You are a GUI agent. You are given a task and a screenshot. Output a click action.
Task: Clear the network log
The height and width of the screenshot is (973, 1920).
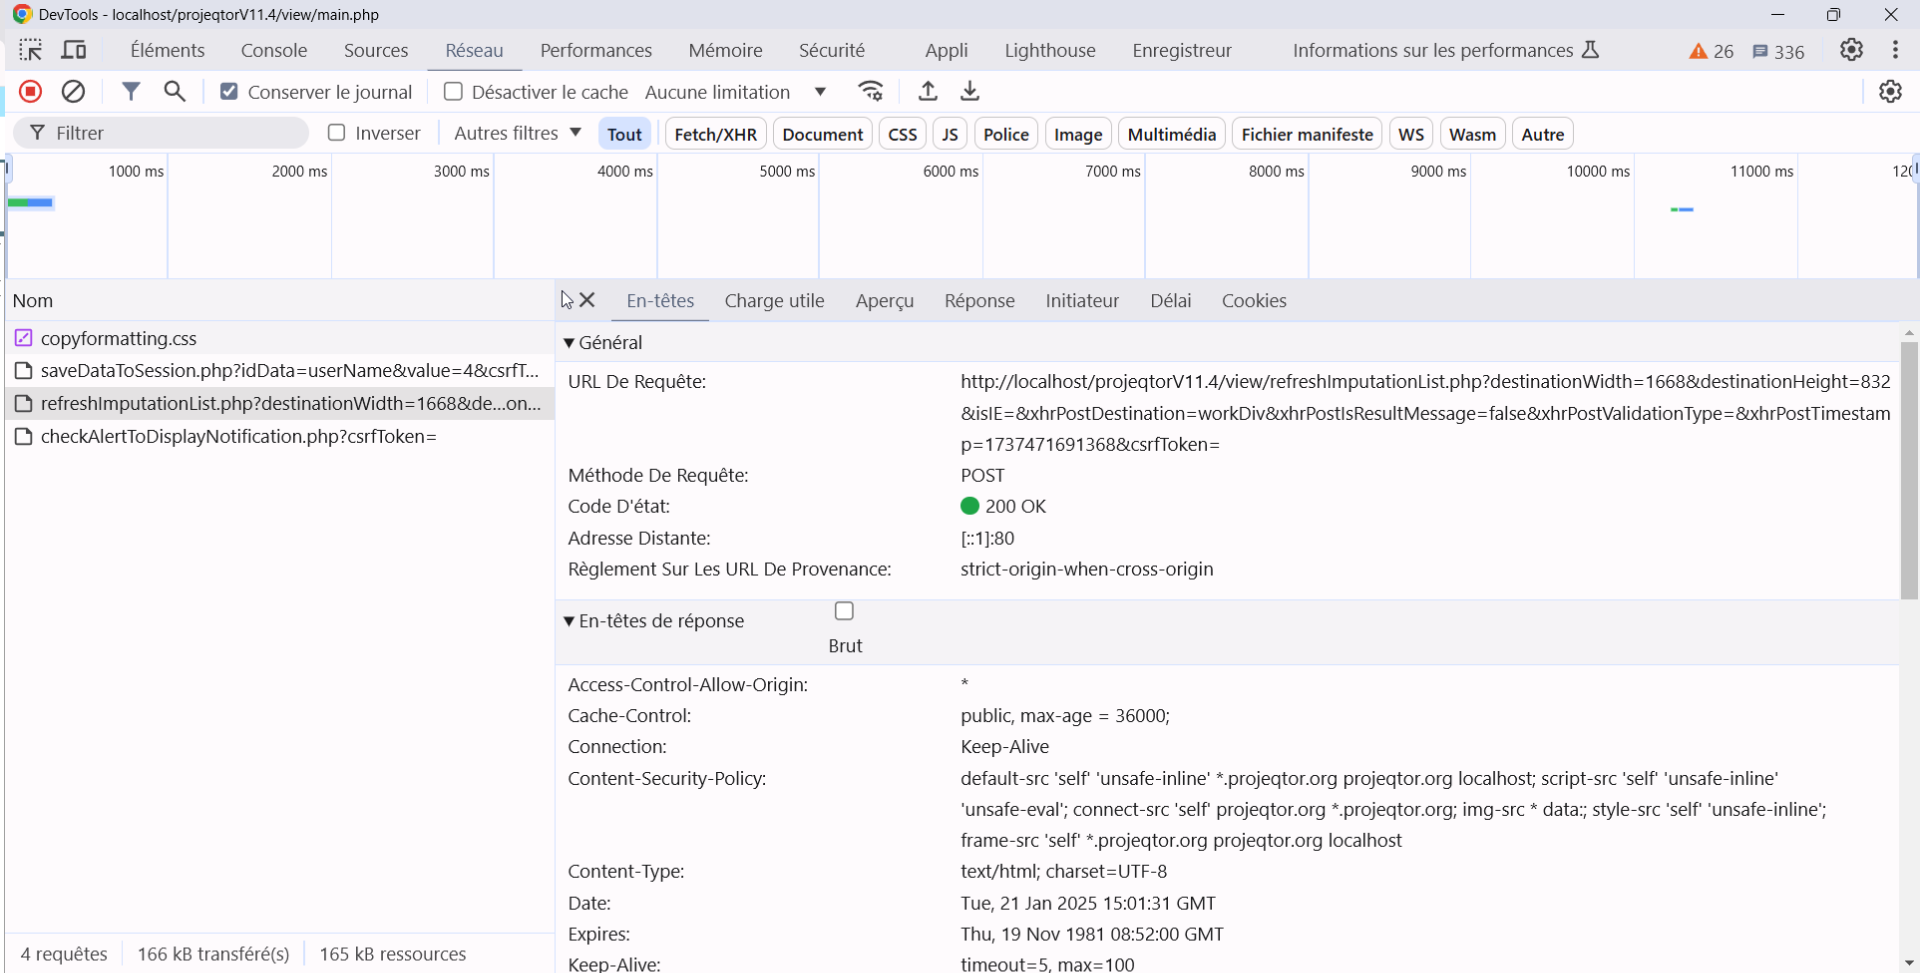click(x=73, y=92)
